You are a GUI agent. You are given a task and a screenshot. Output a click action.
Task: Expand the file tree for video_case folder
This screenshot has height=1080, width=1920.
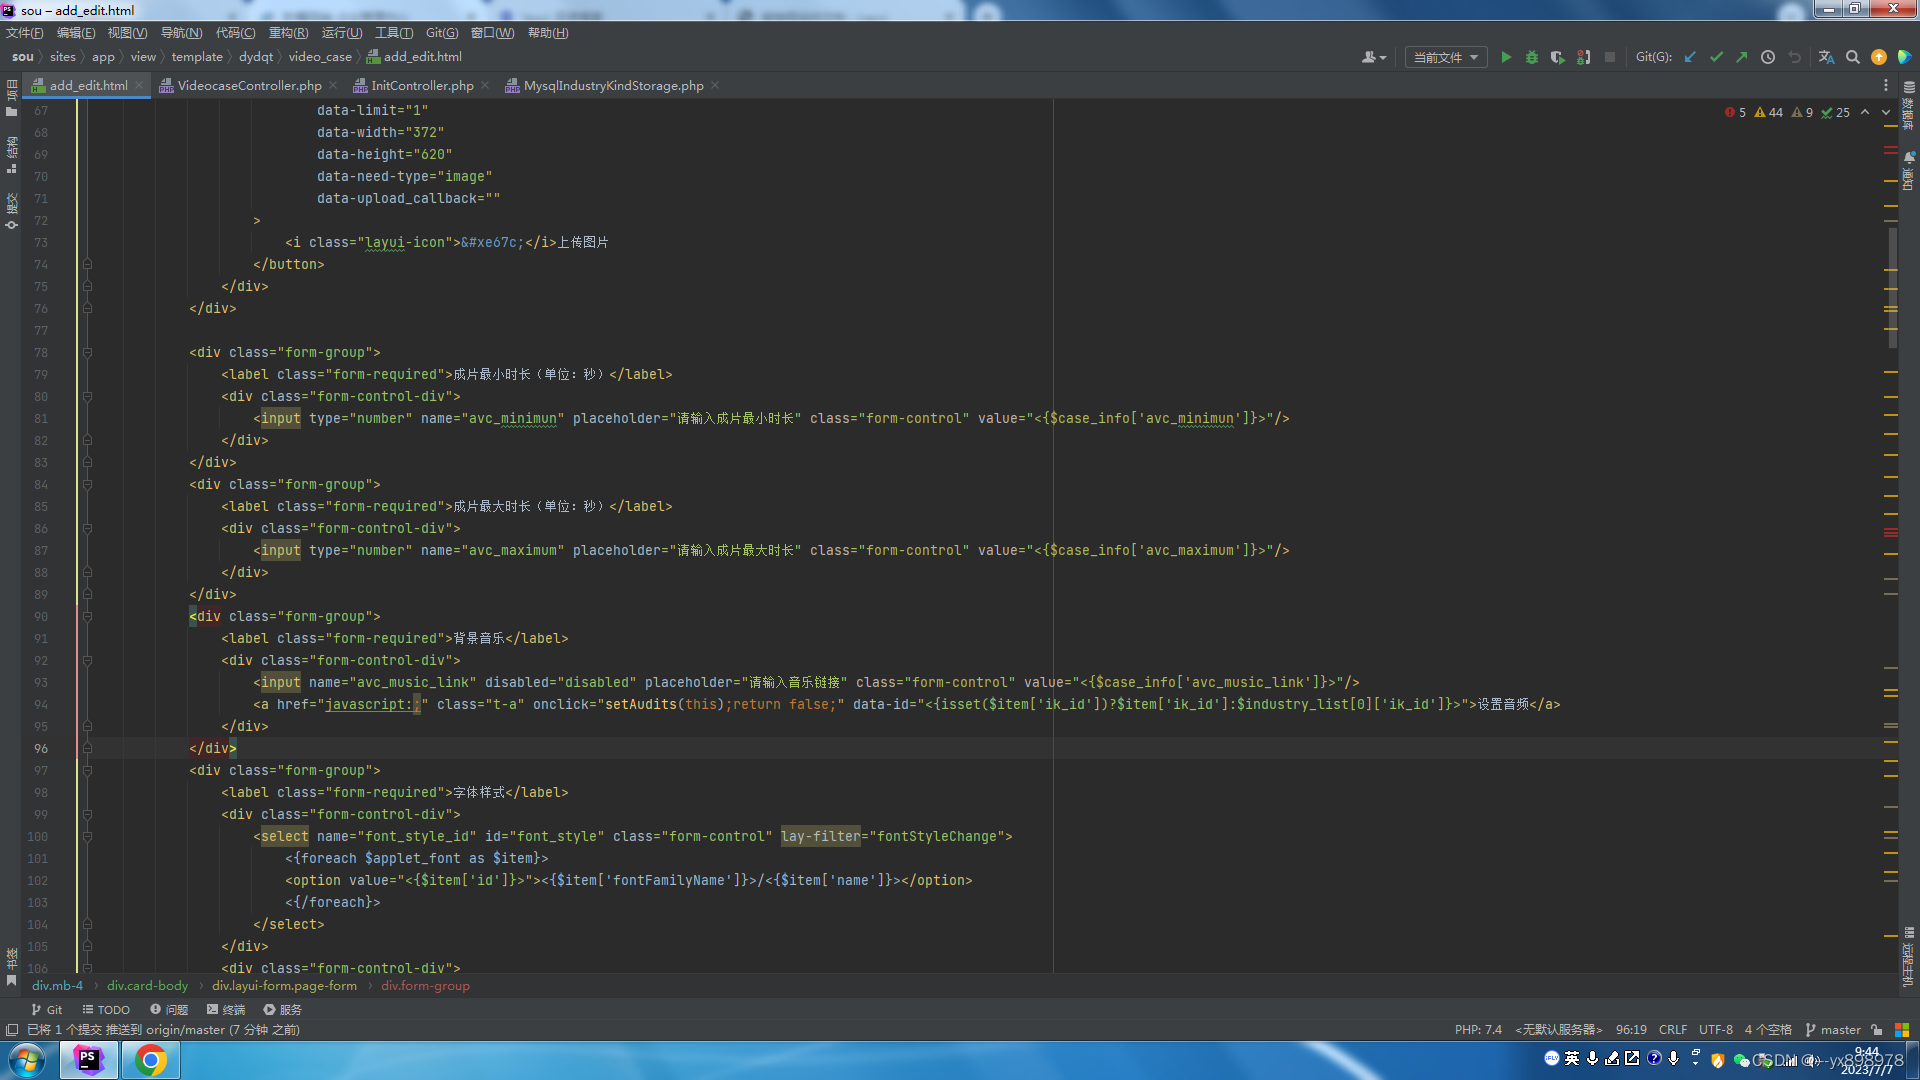pyautogui.click(x=322, y=55)
